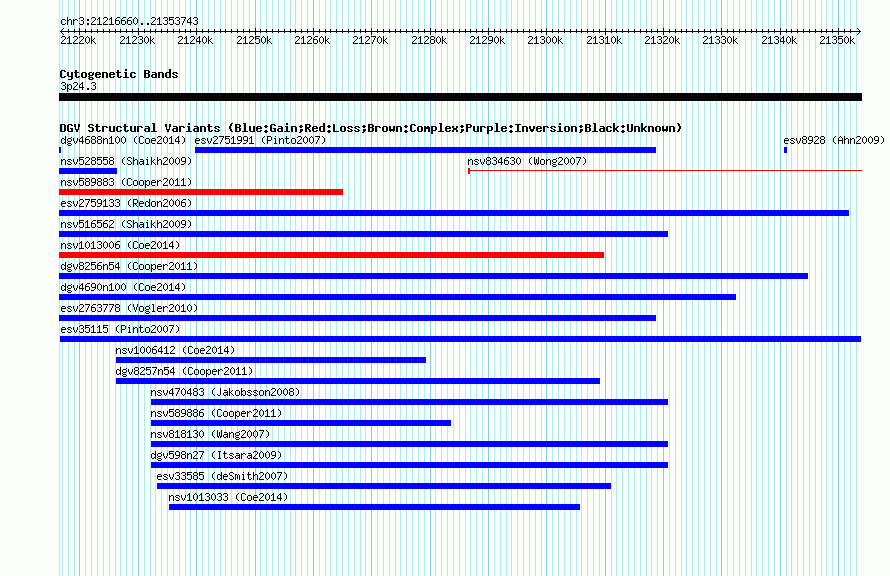Click the blue bar for esv2763778
The height and width of the screenshot is (576, 890).
point(358,318)
